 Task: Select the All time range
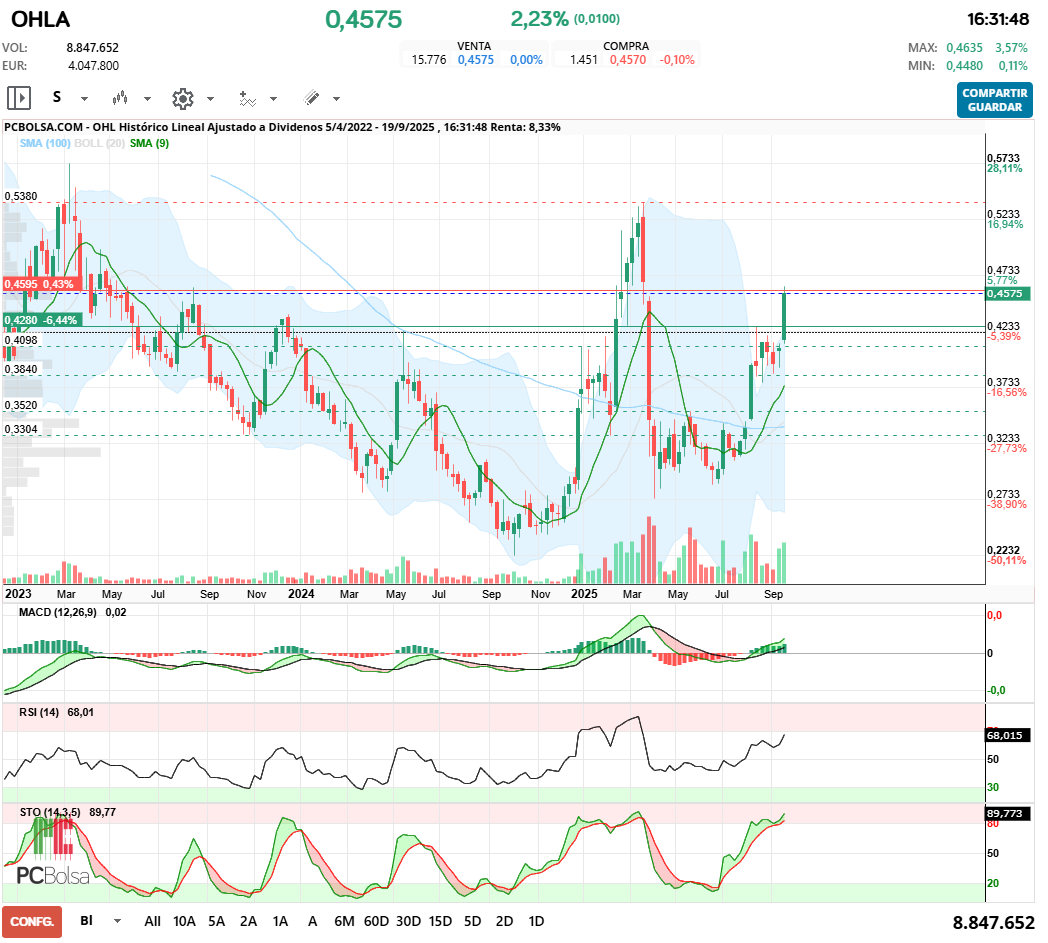[x=152, y=921]
